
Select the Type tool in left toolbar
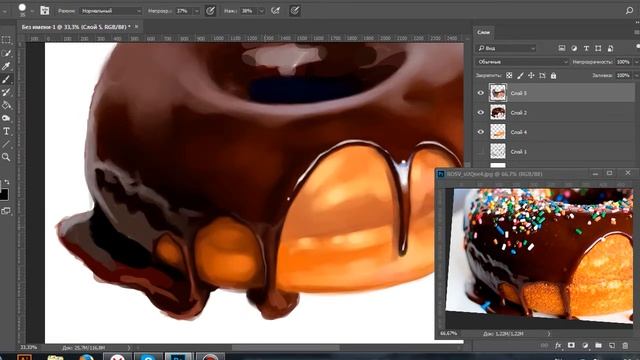(x=6, y=131)
